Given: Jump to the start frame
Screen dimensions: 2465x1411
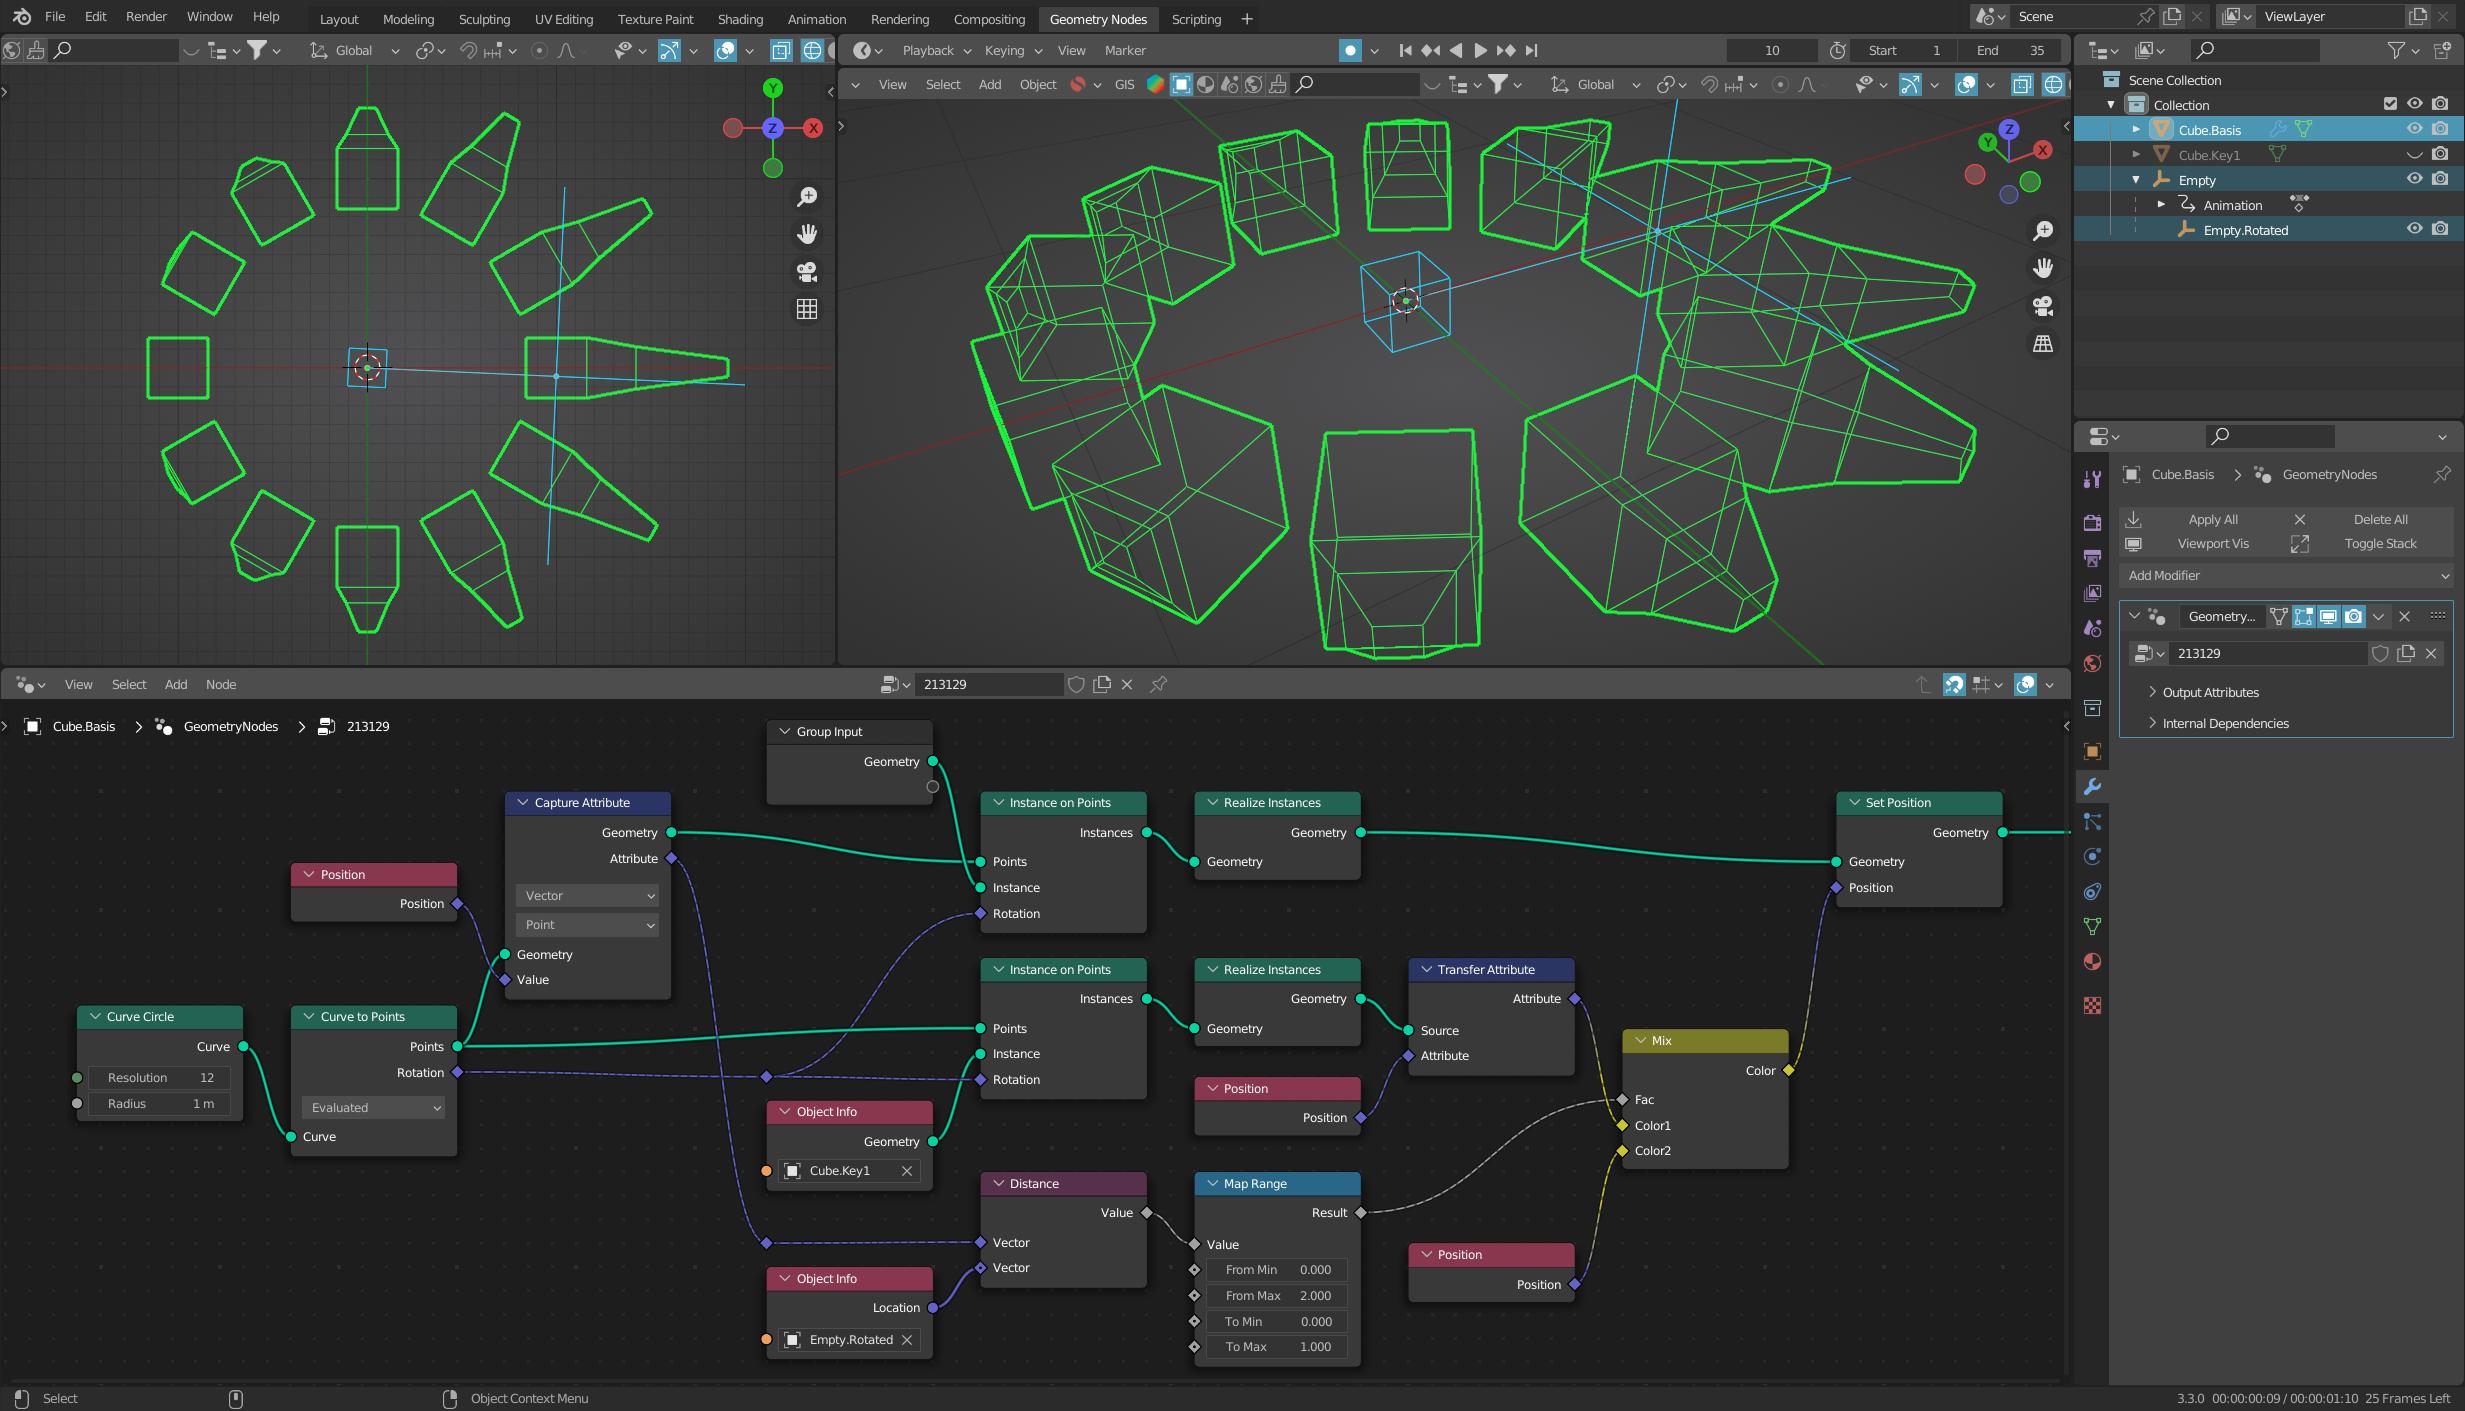Looking at the screenshot, I should [1406, 50].
